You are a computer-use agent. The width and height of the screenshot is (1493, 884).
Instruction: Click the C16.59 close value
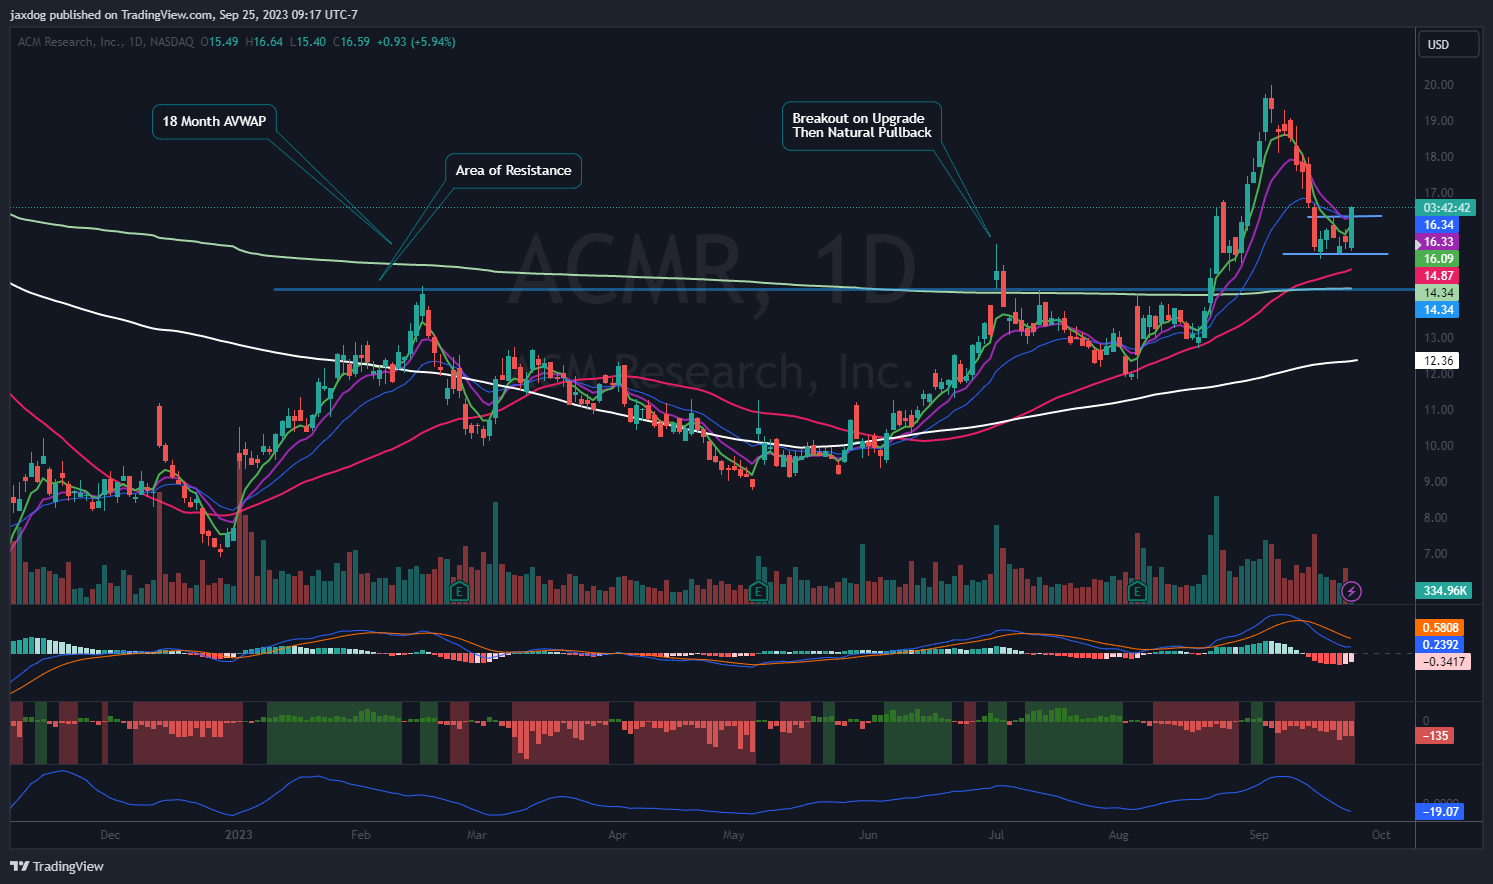351,42
